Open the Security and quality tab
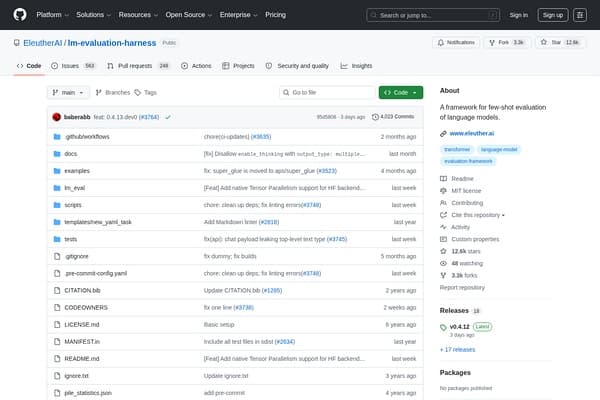 (x=297, y=66)
